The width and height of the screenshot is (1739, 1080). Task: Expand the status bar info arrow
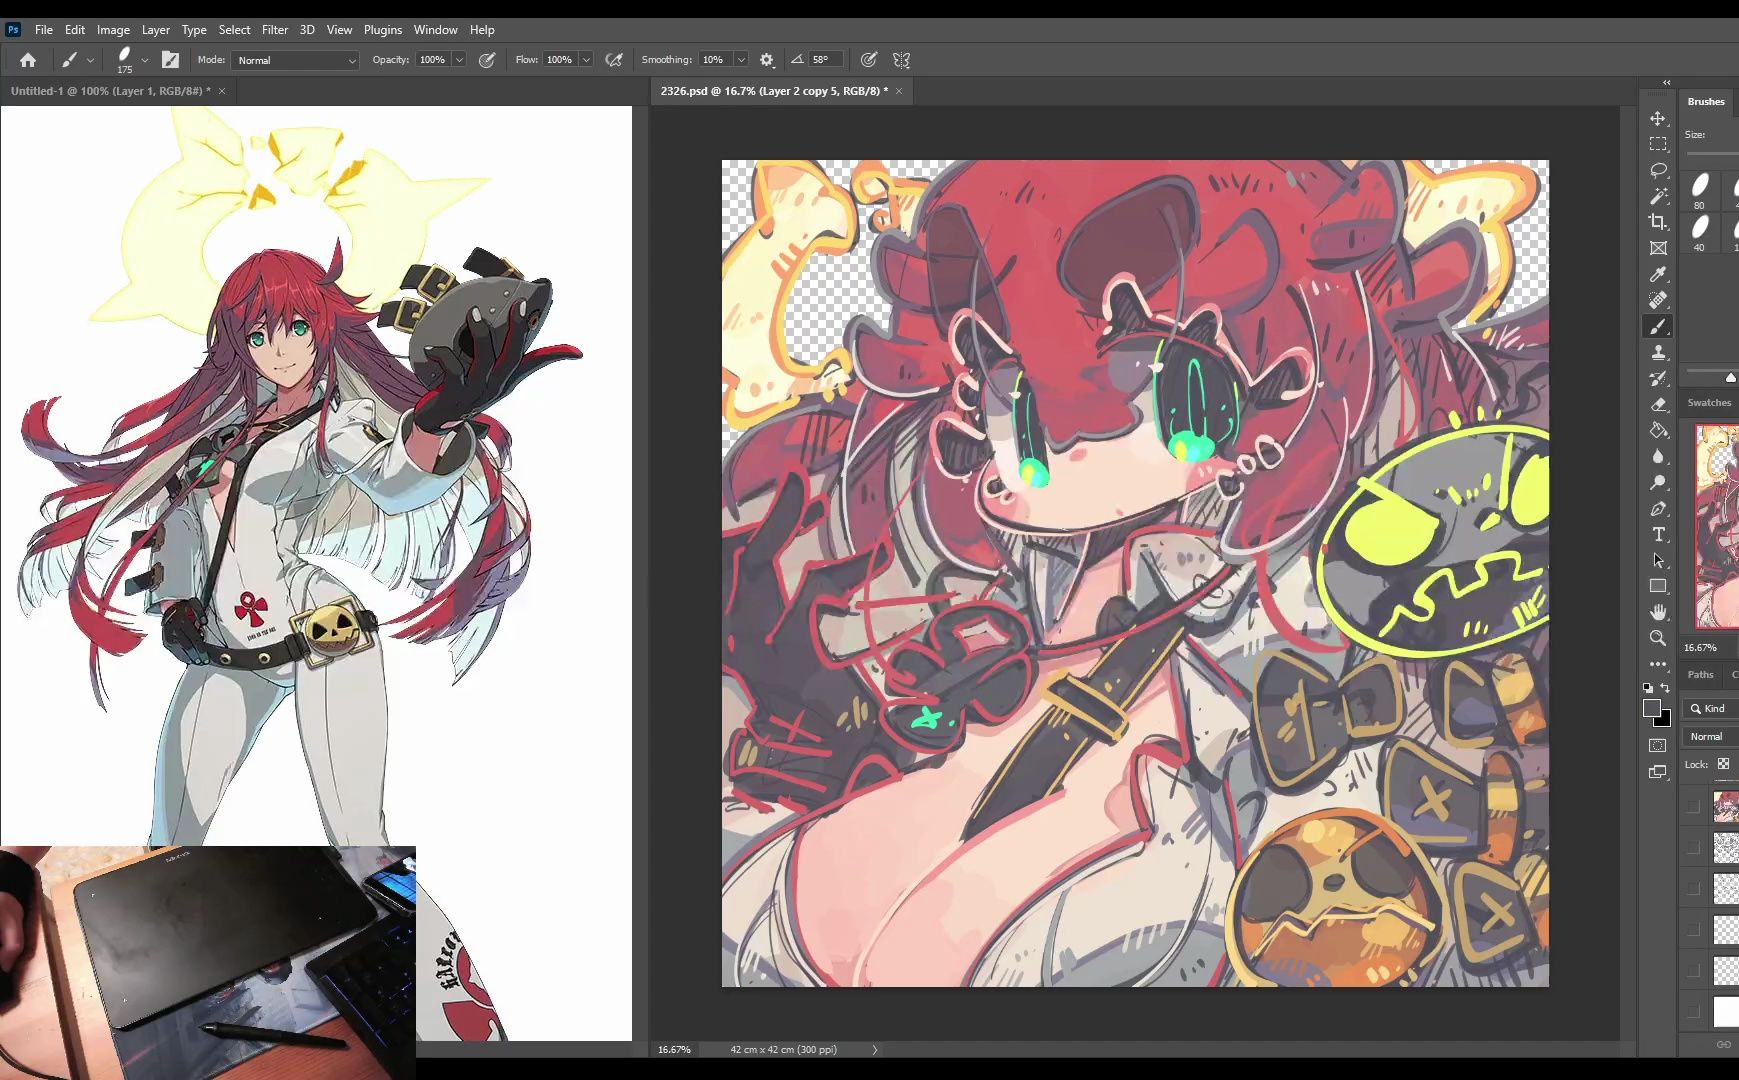pyautogui.click(x=874, y=1049)
